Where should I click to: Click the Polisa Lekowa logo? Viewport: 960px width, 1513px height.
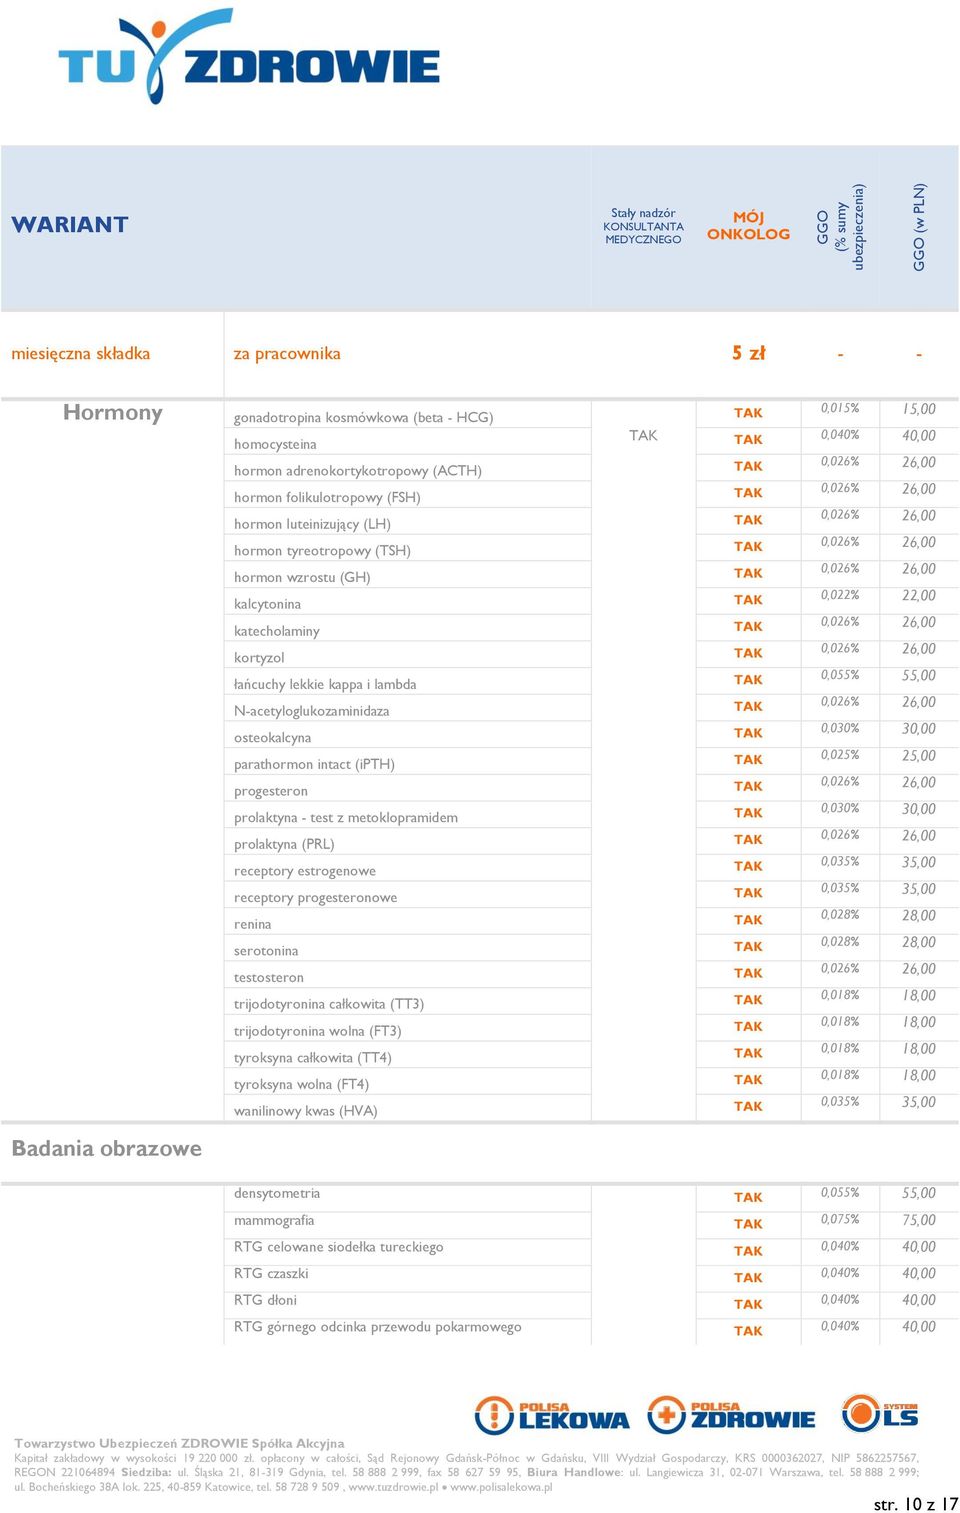pyautogui.click(x=552, y=1415)
